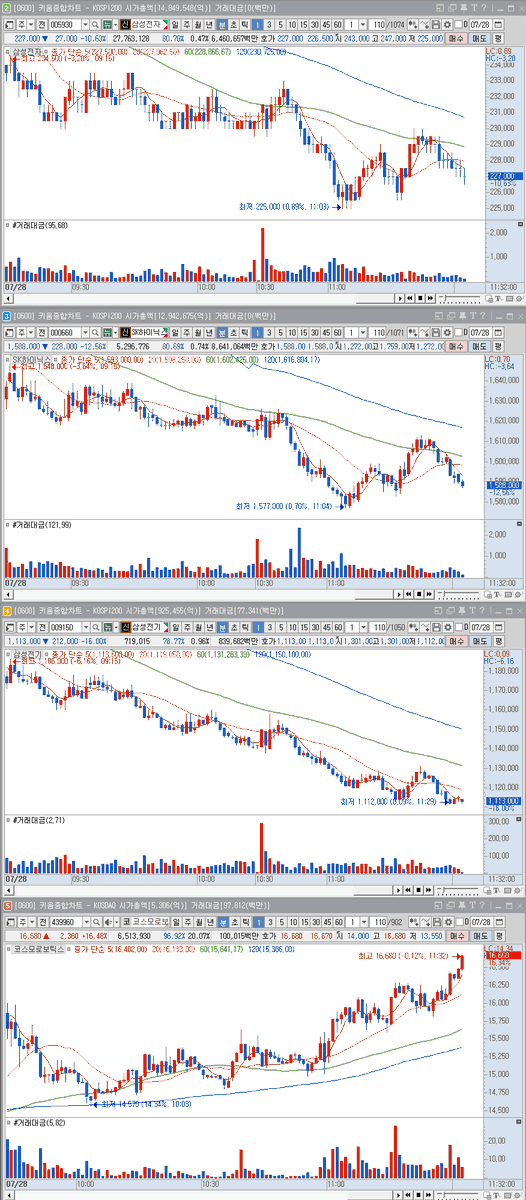Select 주 (weekly) period in SK하이닉스 chart
The height and width of the screenshot is (1200, 526).
(x=186, y=332)
